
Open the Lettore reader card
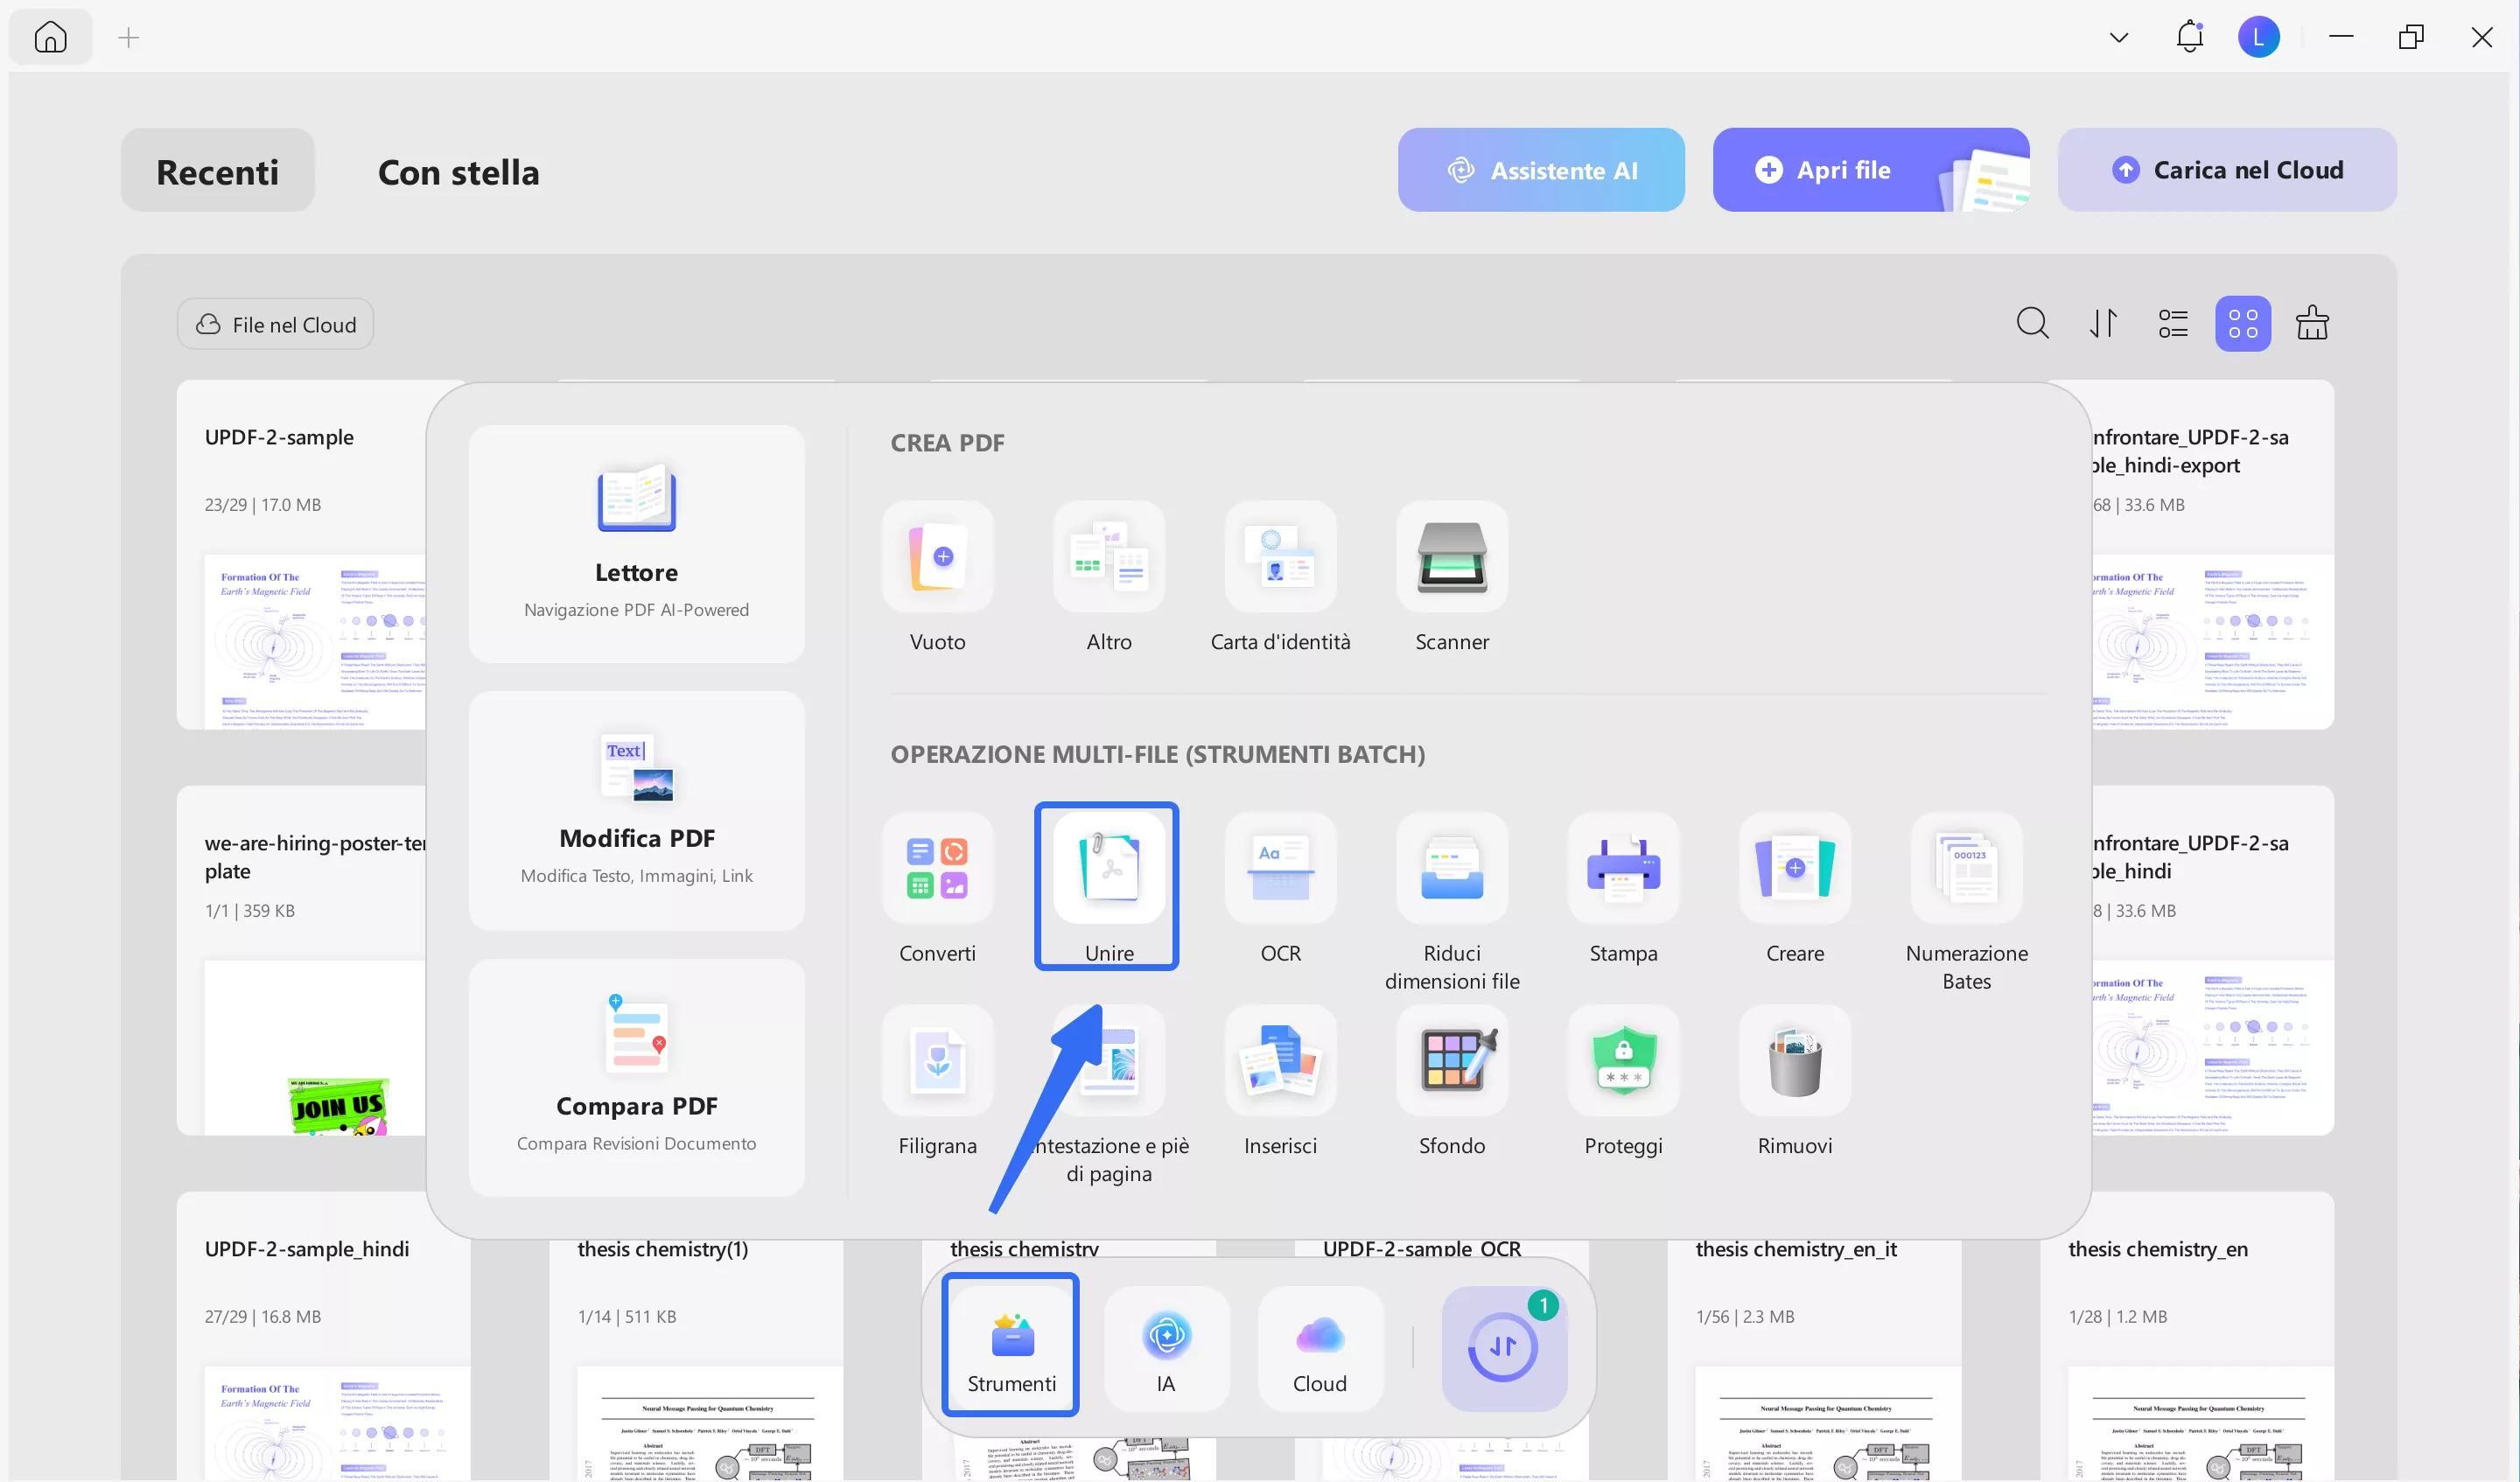point(636,544)
